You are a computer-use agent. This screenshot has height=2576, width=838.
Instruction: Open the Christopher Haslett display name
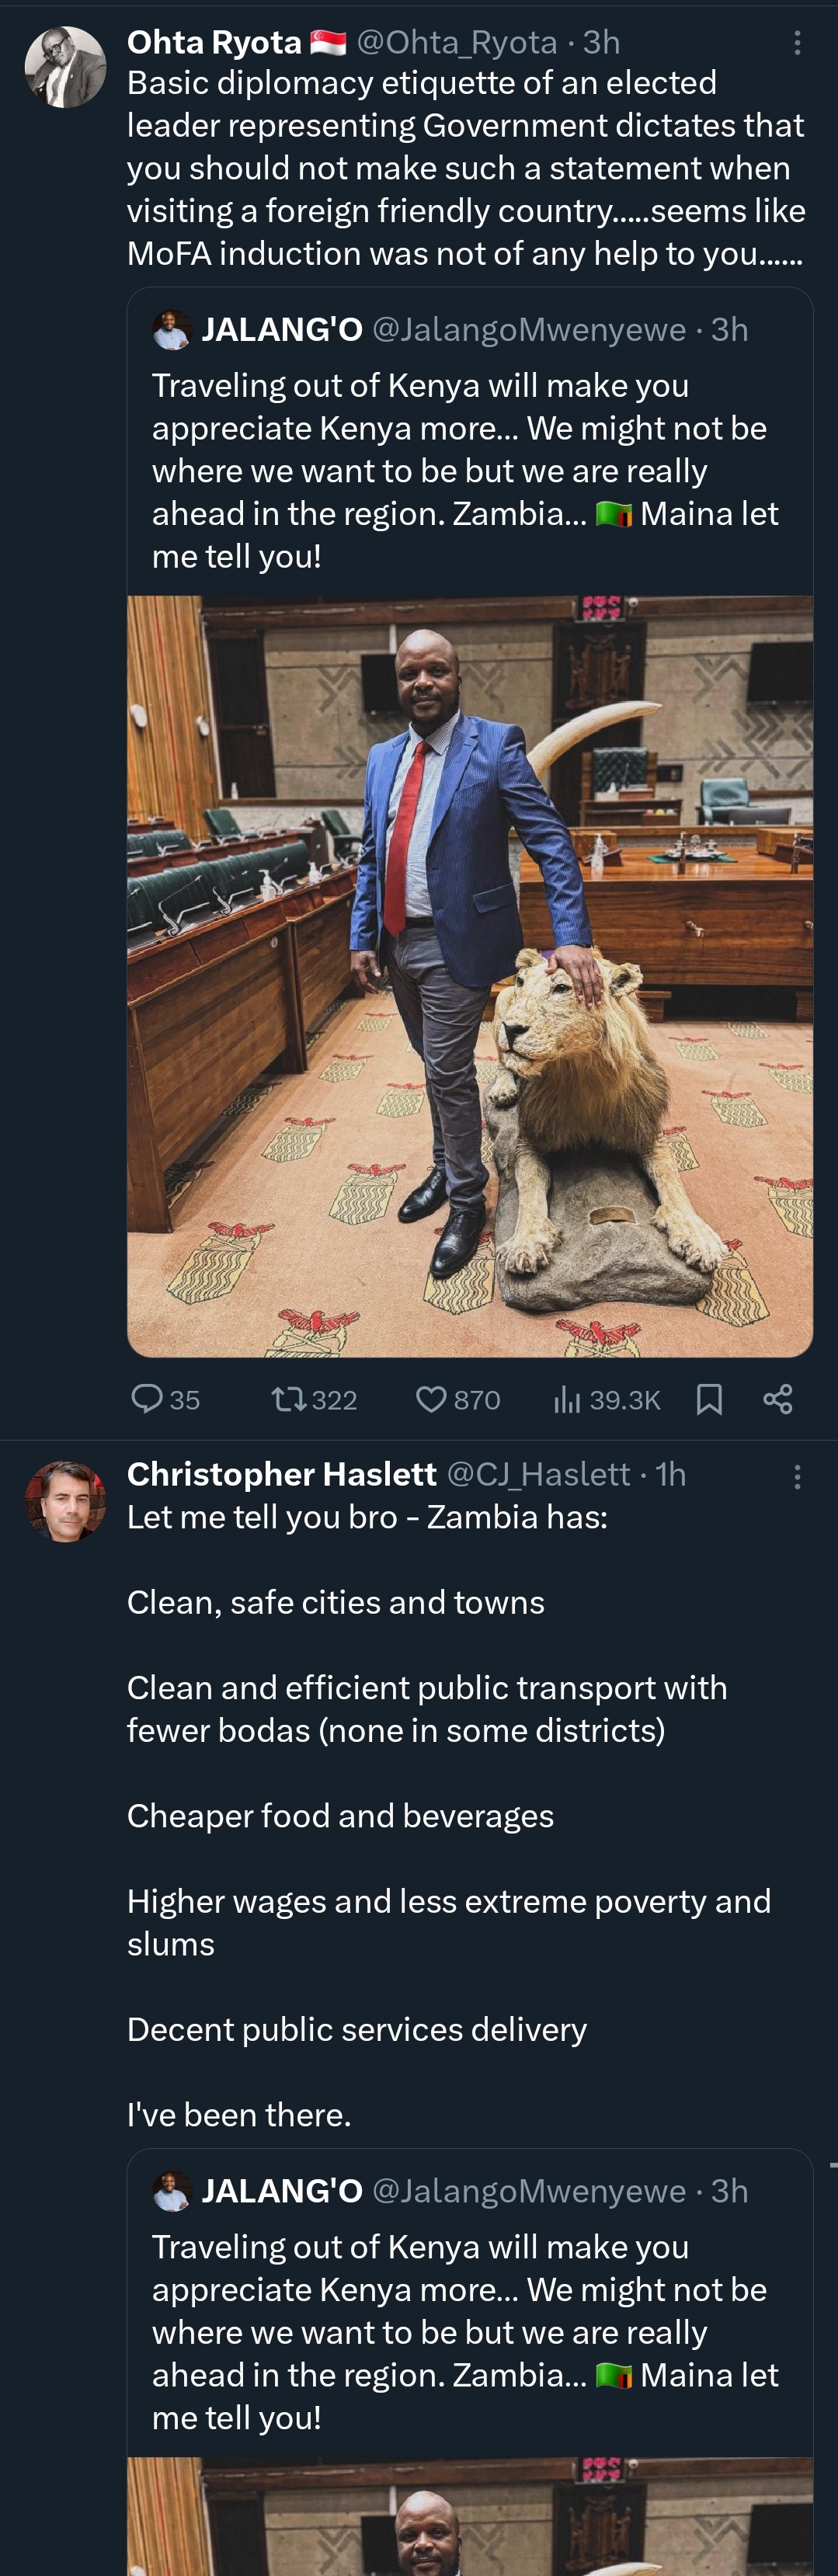pyautogui.click(x=281, y=1474)
